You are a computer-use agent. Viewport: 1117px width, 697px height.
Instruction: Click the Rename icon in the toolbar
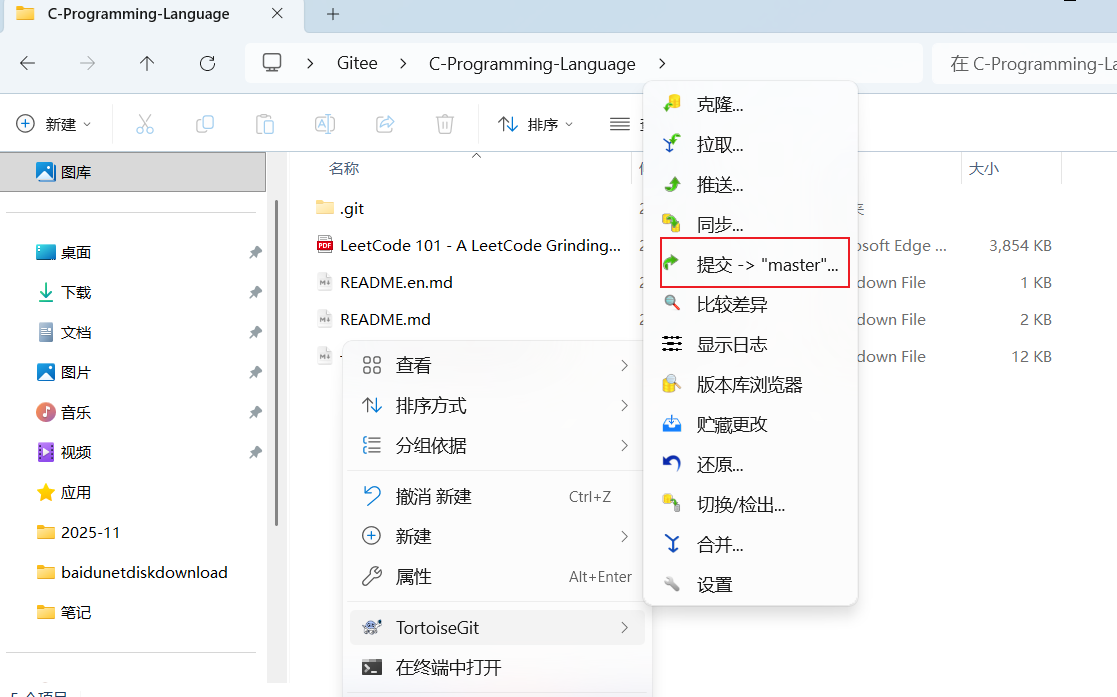(x=325, y=124)
